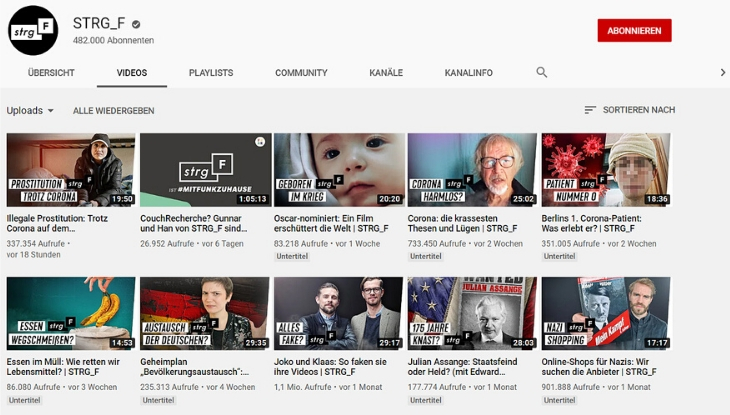The height and width of the screenshot is (415, 730).
Task: Click the 482.000 Abonnenten subscriber count
Action: tap(113, 41)
